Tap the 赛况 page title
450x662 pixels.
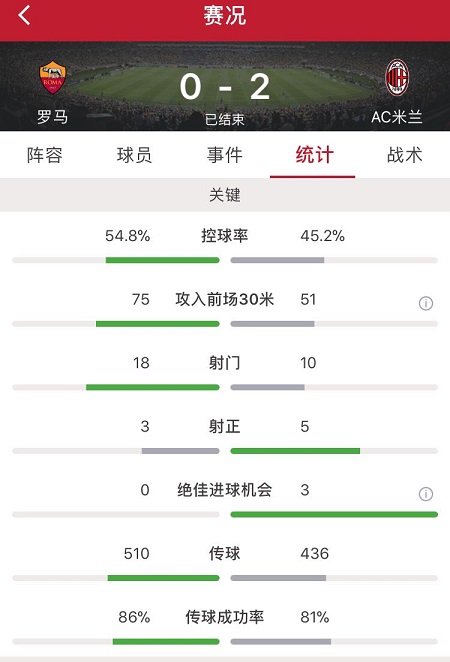coord(225,15)
